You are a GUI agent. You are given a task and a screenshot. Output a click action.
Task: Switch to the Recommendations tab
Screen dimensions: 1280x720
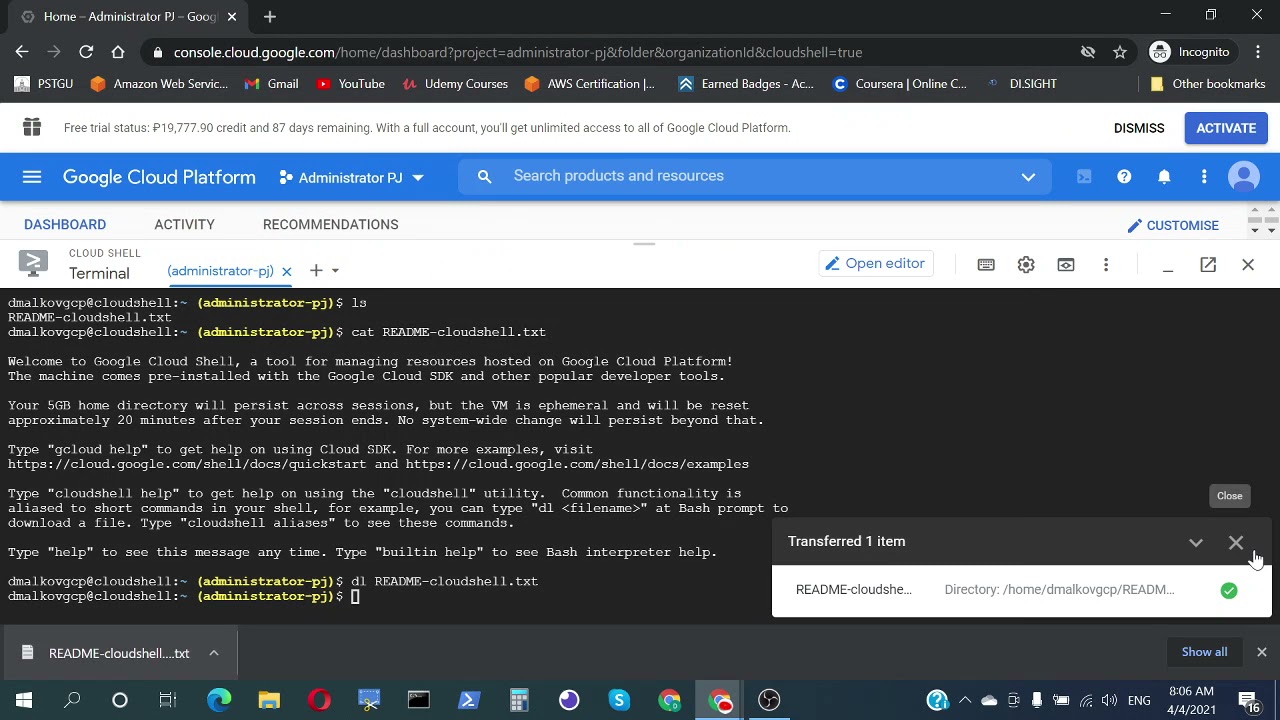click(330, 224)
